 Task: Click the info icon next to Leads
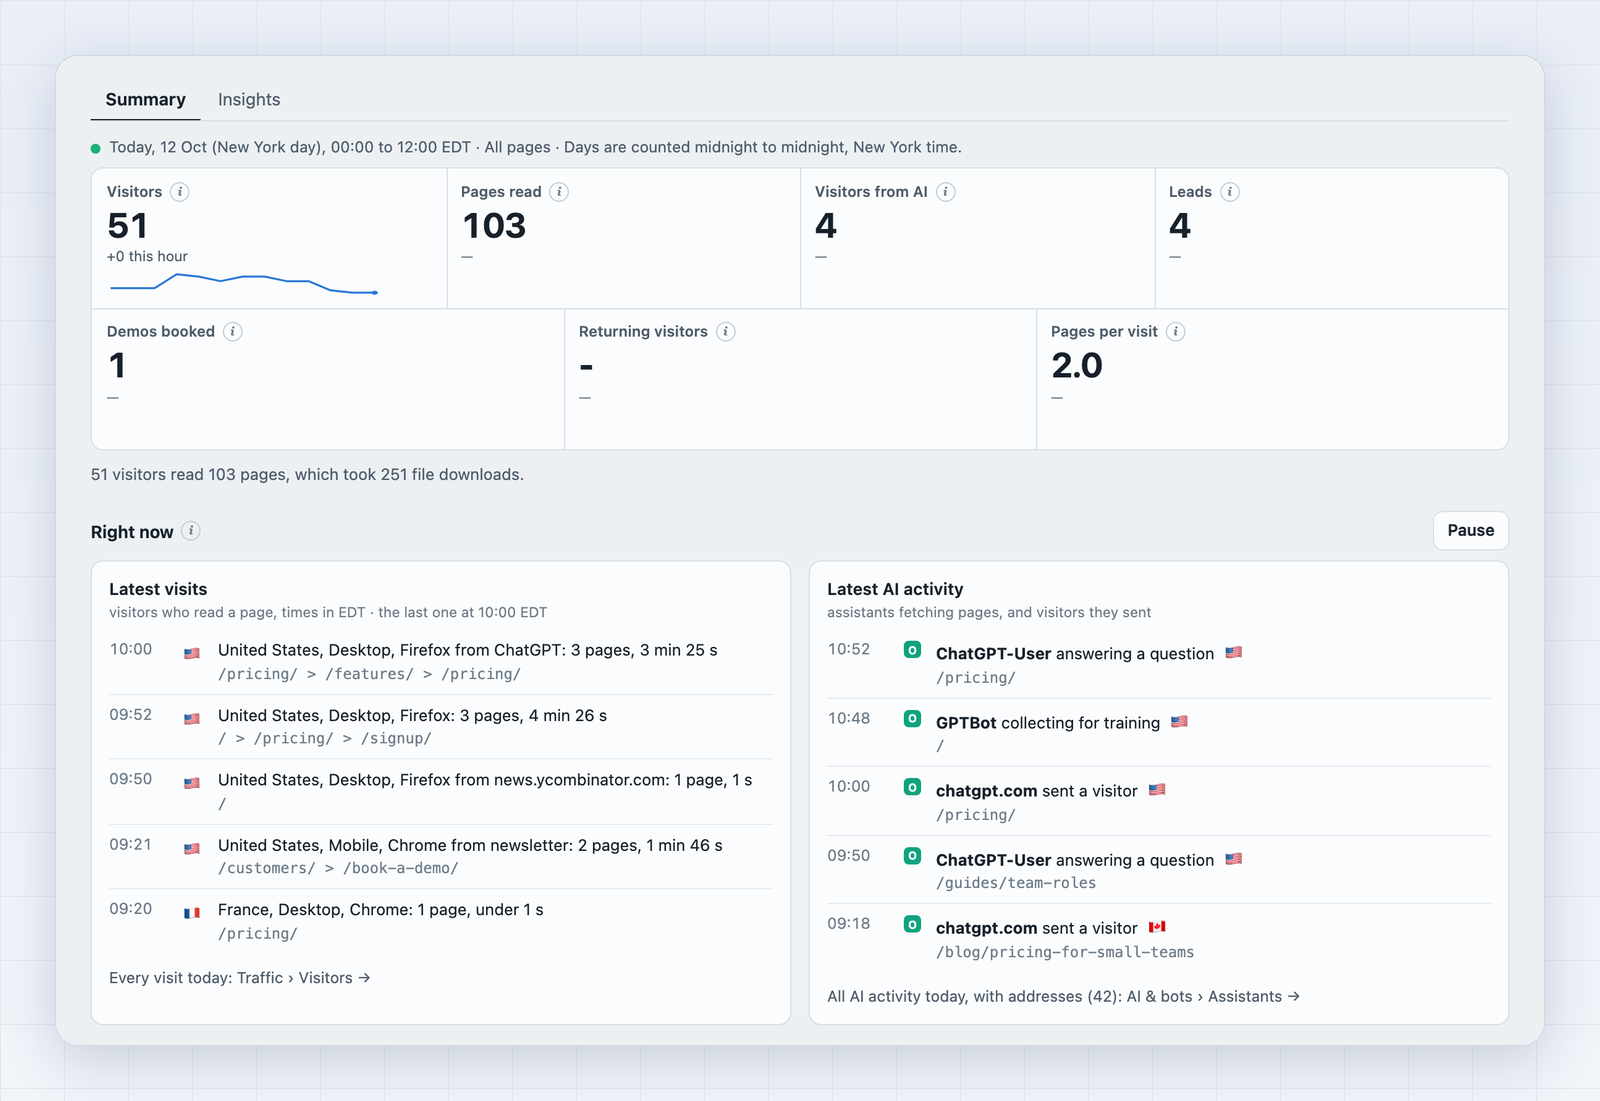[x=1230, y=192]
